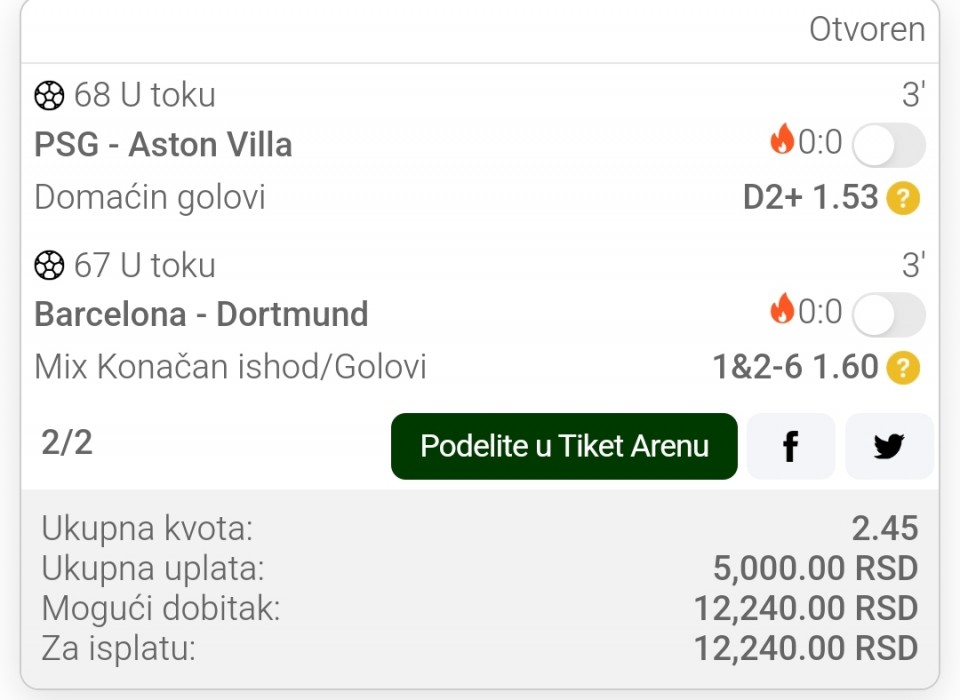
Task: Click the Otvoren ticket status label
Action: (x=866, y=30)
